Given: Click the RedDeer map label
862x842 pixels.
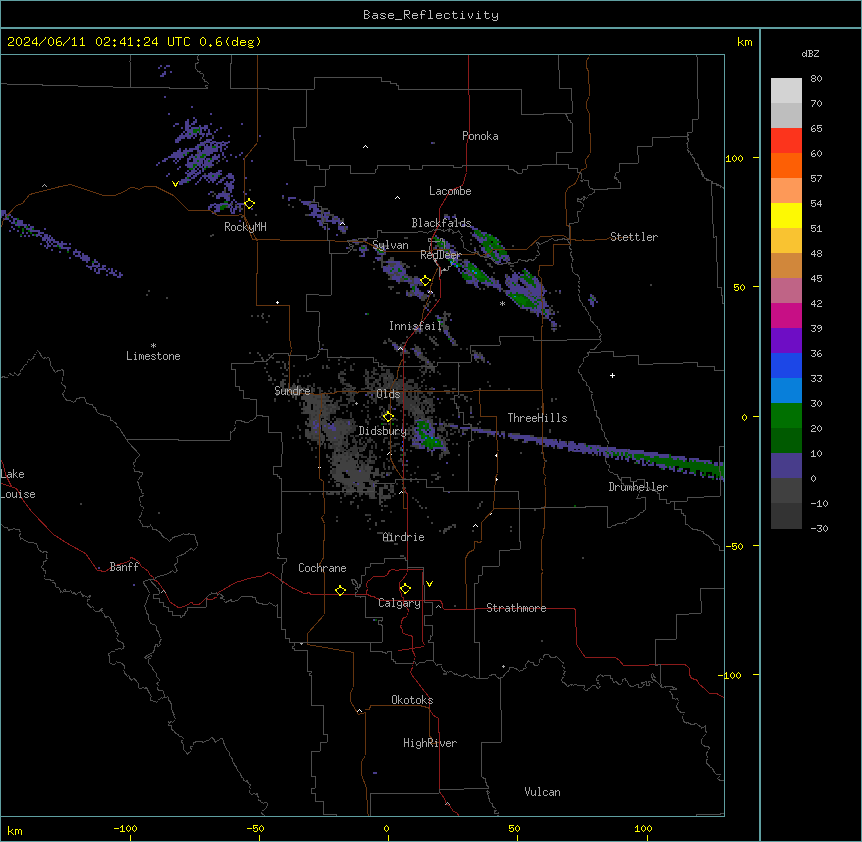Looking at the screenshot, I should point(440,255).
